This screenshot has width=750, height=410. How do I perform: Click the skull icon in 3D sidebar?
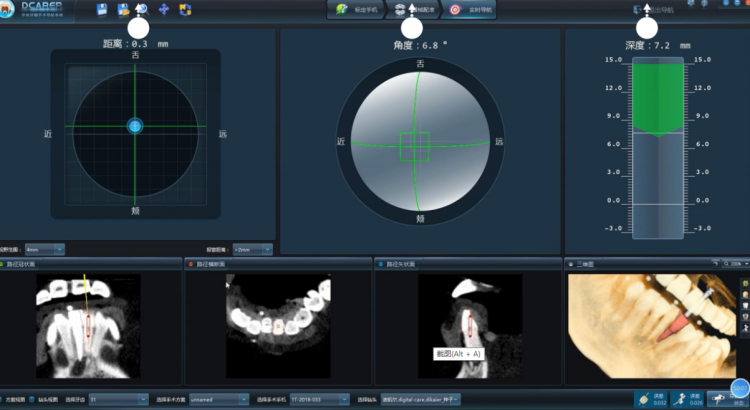(x=745, y=295)
